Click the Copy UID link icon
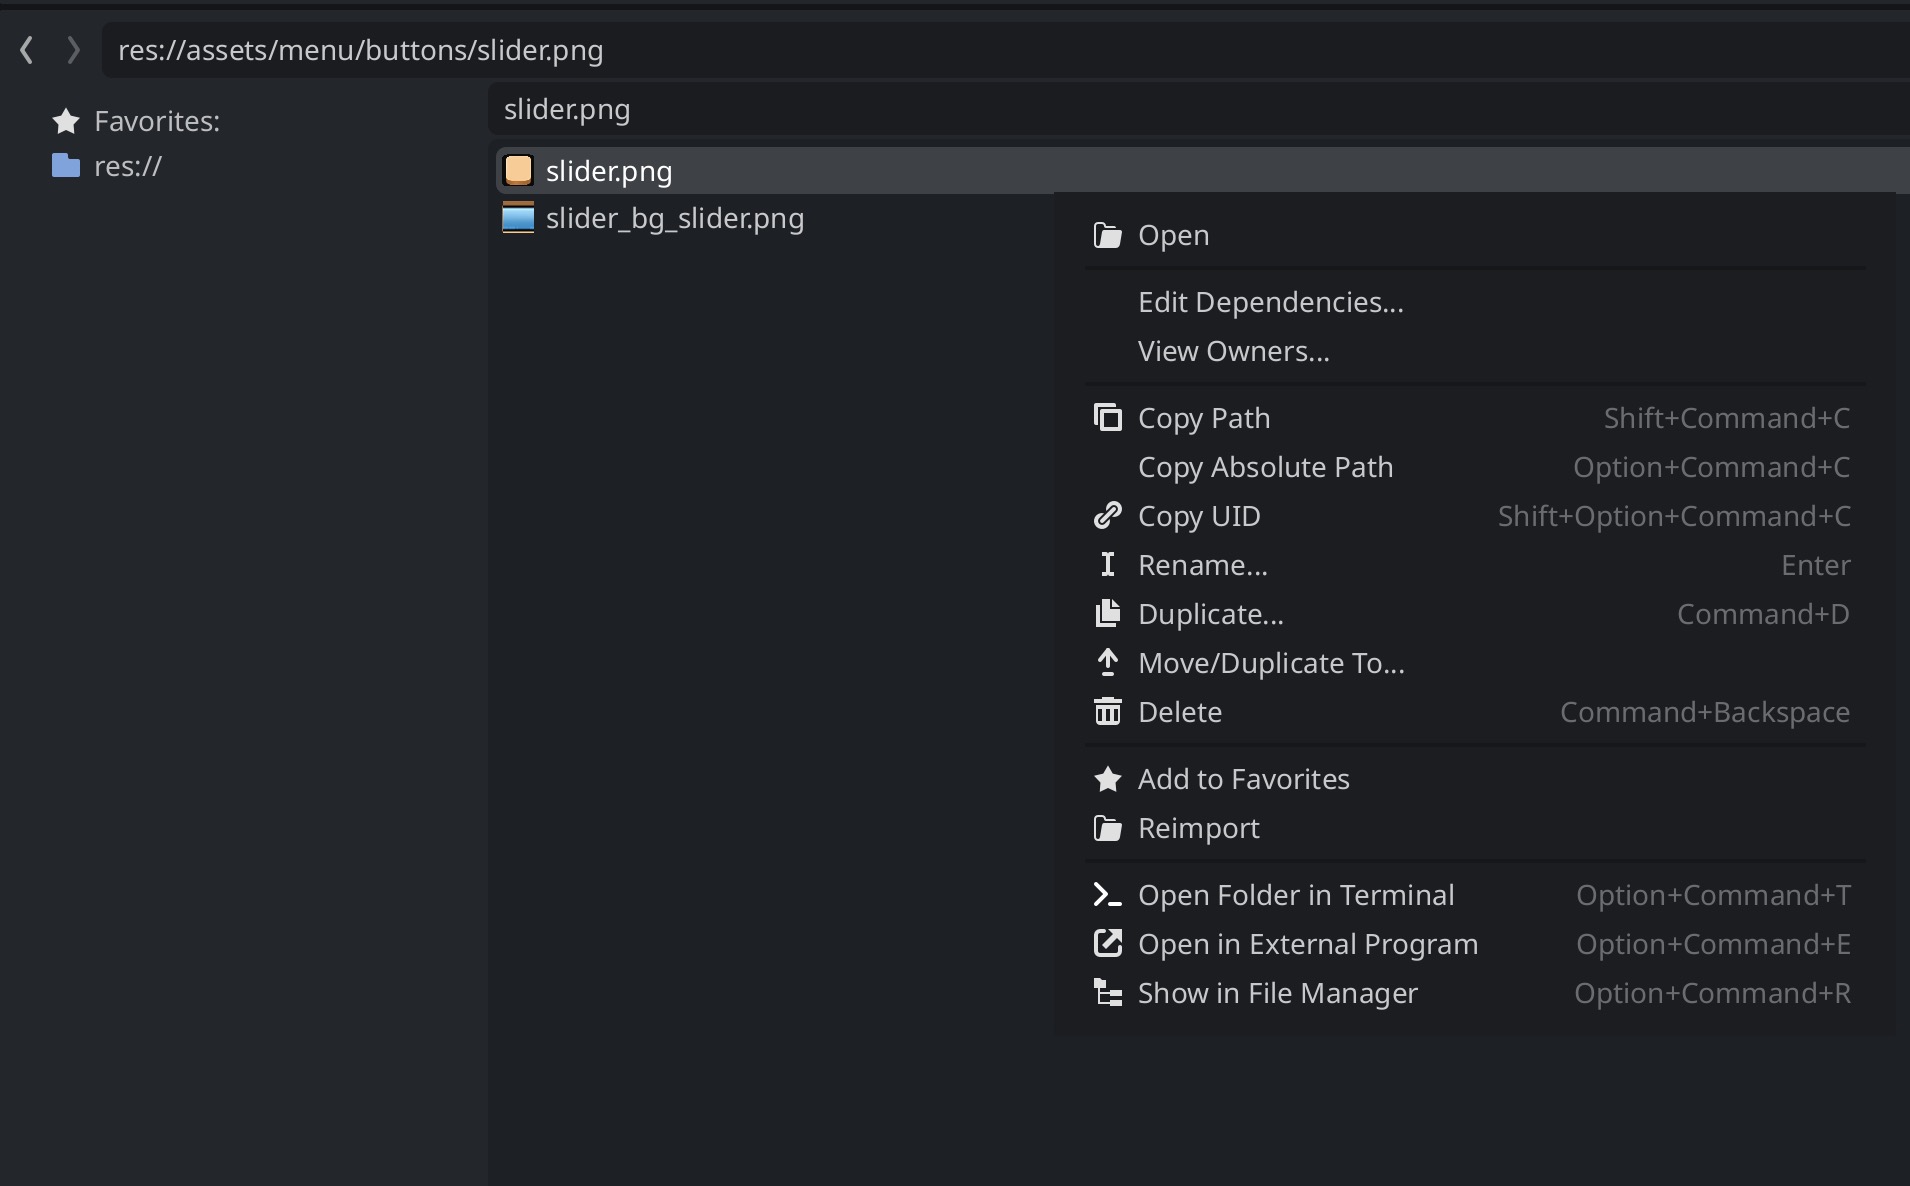 1108,516
